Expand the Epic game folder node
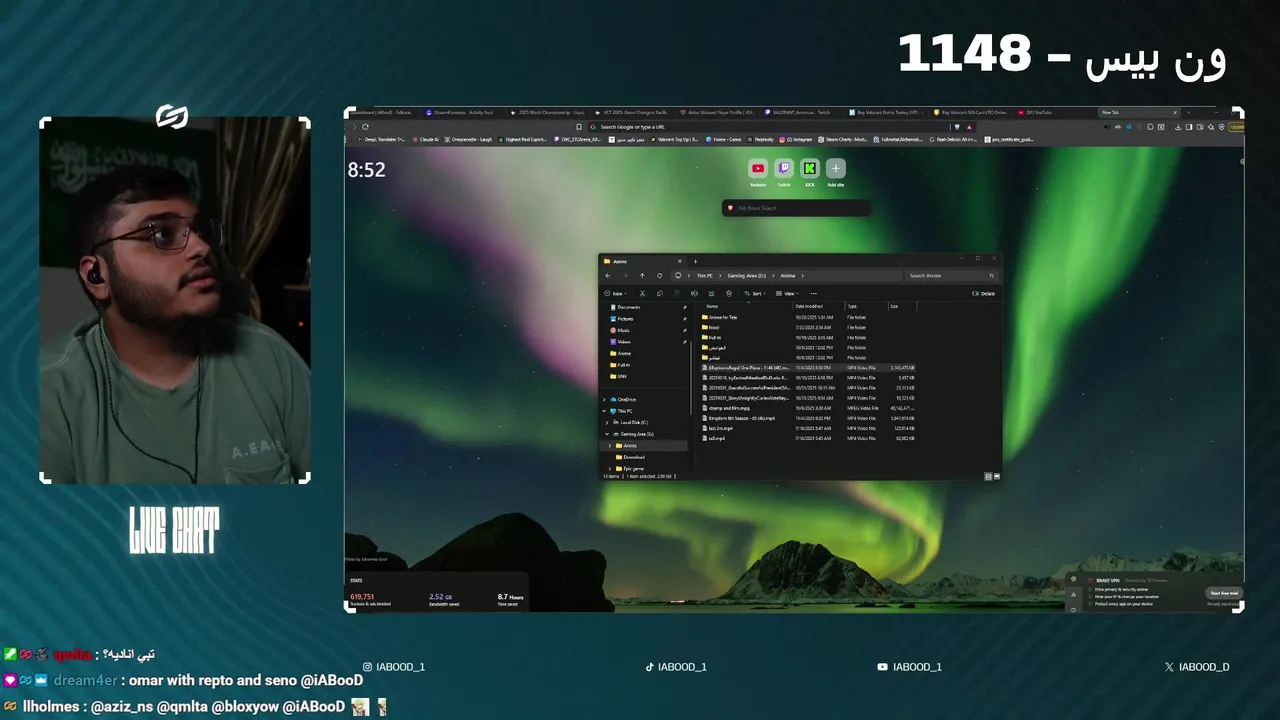The width and height of the screenshot is (1280, 720). point(610,469)
